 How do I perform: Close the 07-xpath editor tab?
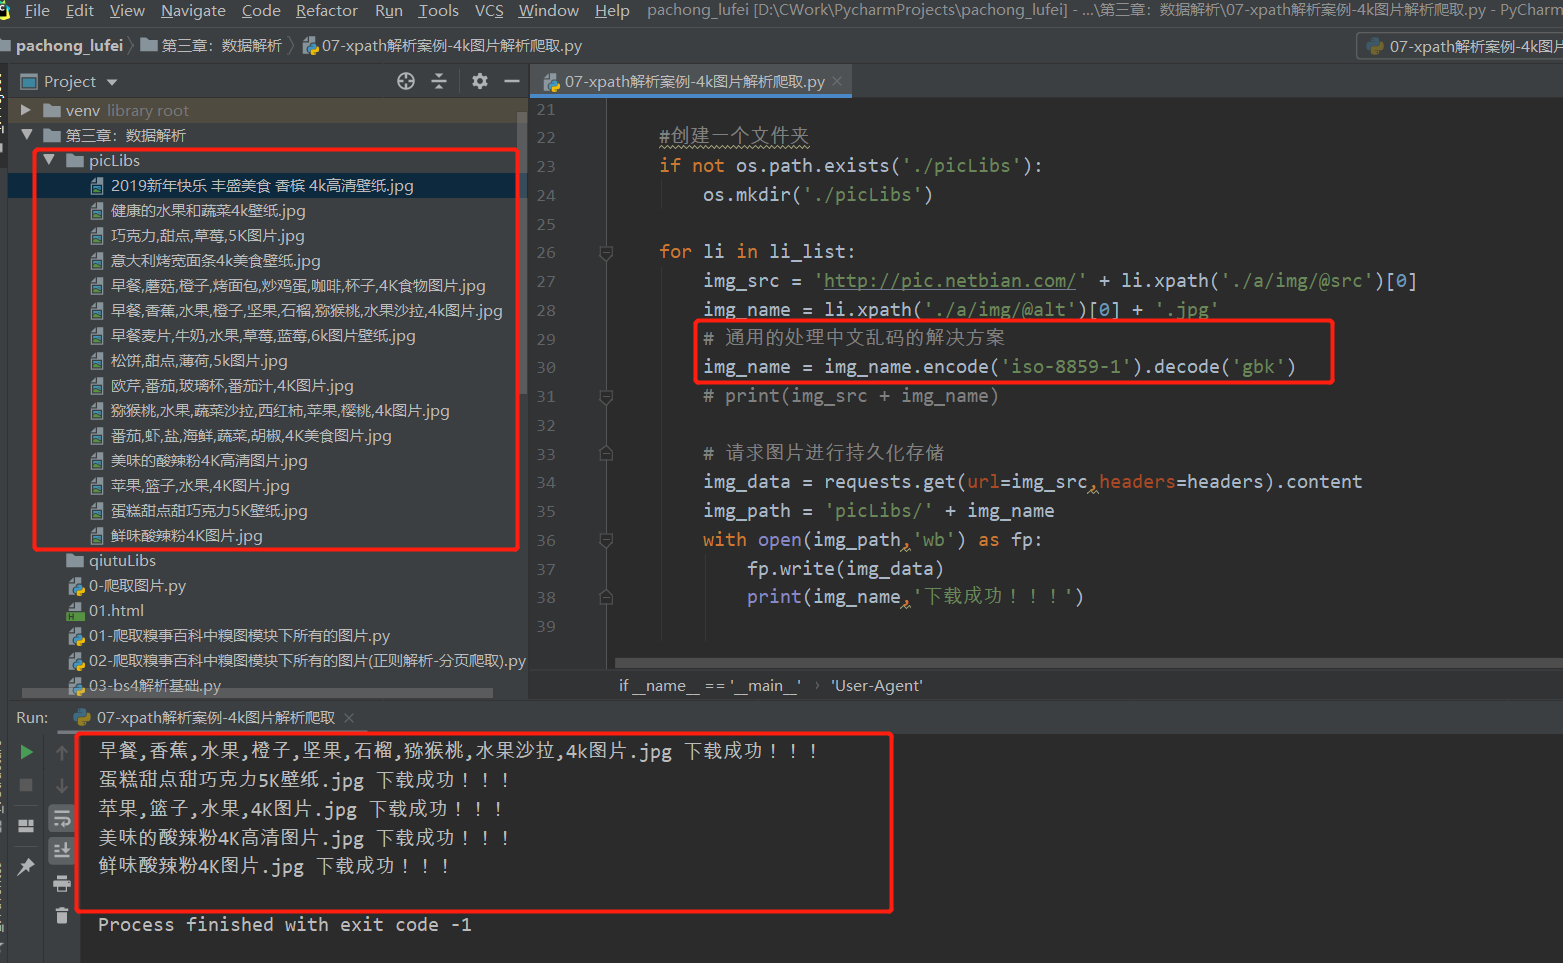[837, 81]
